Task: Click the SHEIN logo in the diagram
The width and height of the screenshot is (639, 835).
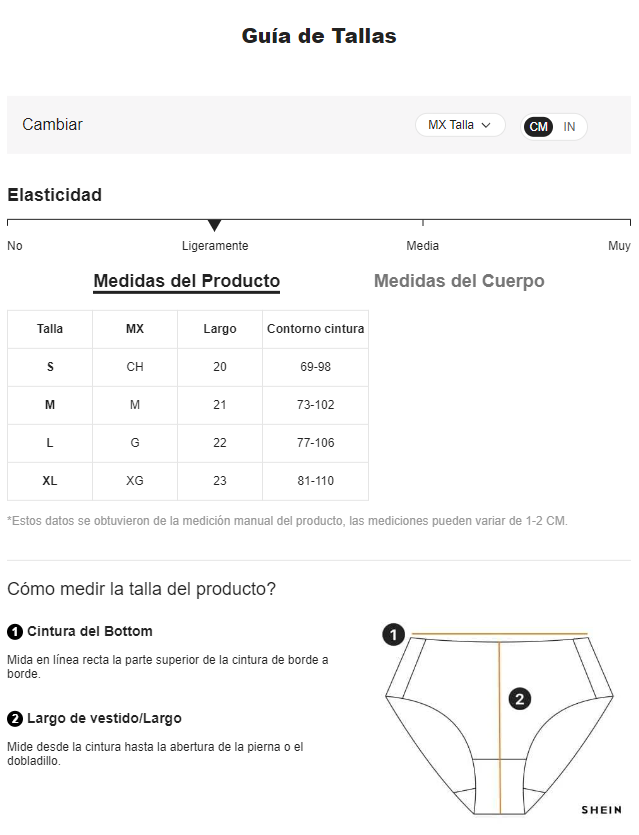Action: [602, 810]
